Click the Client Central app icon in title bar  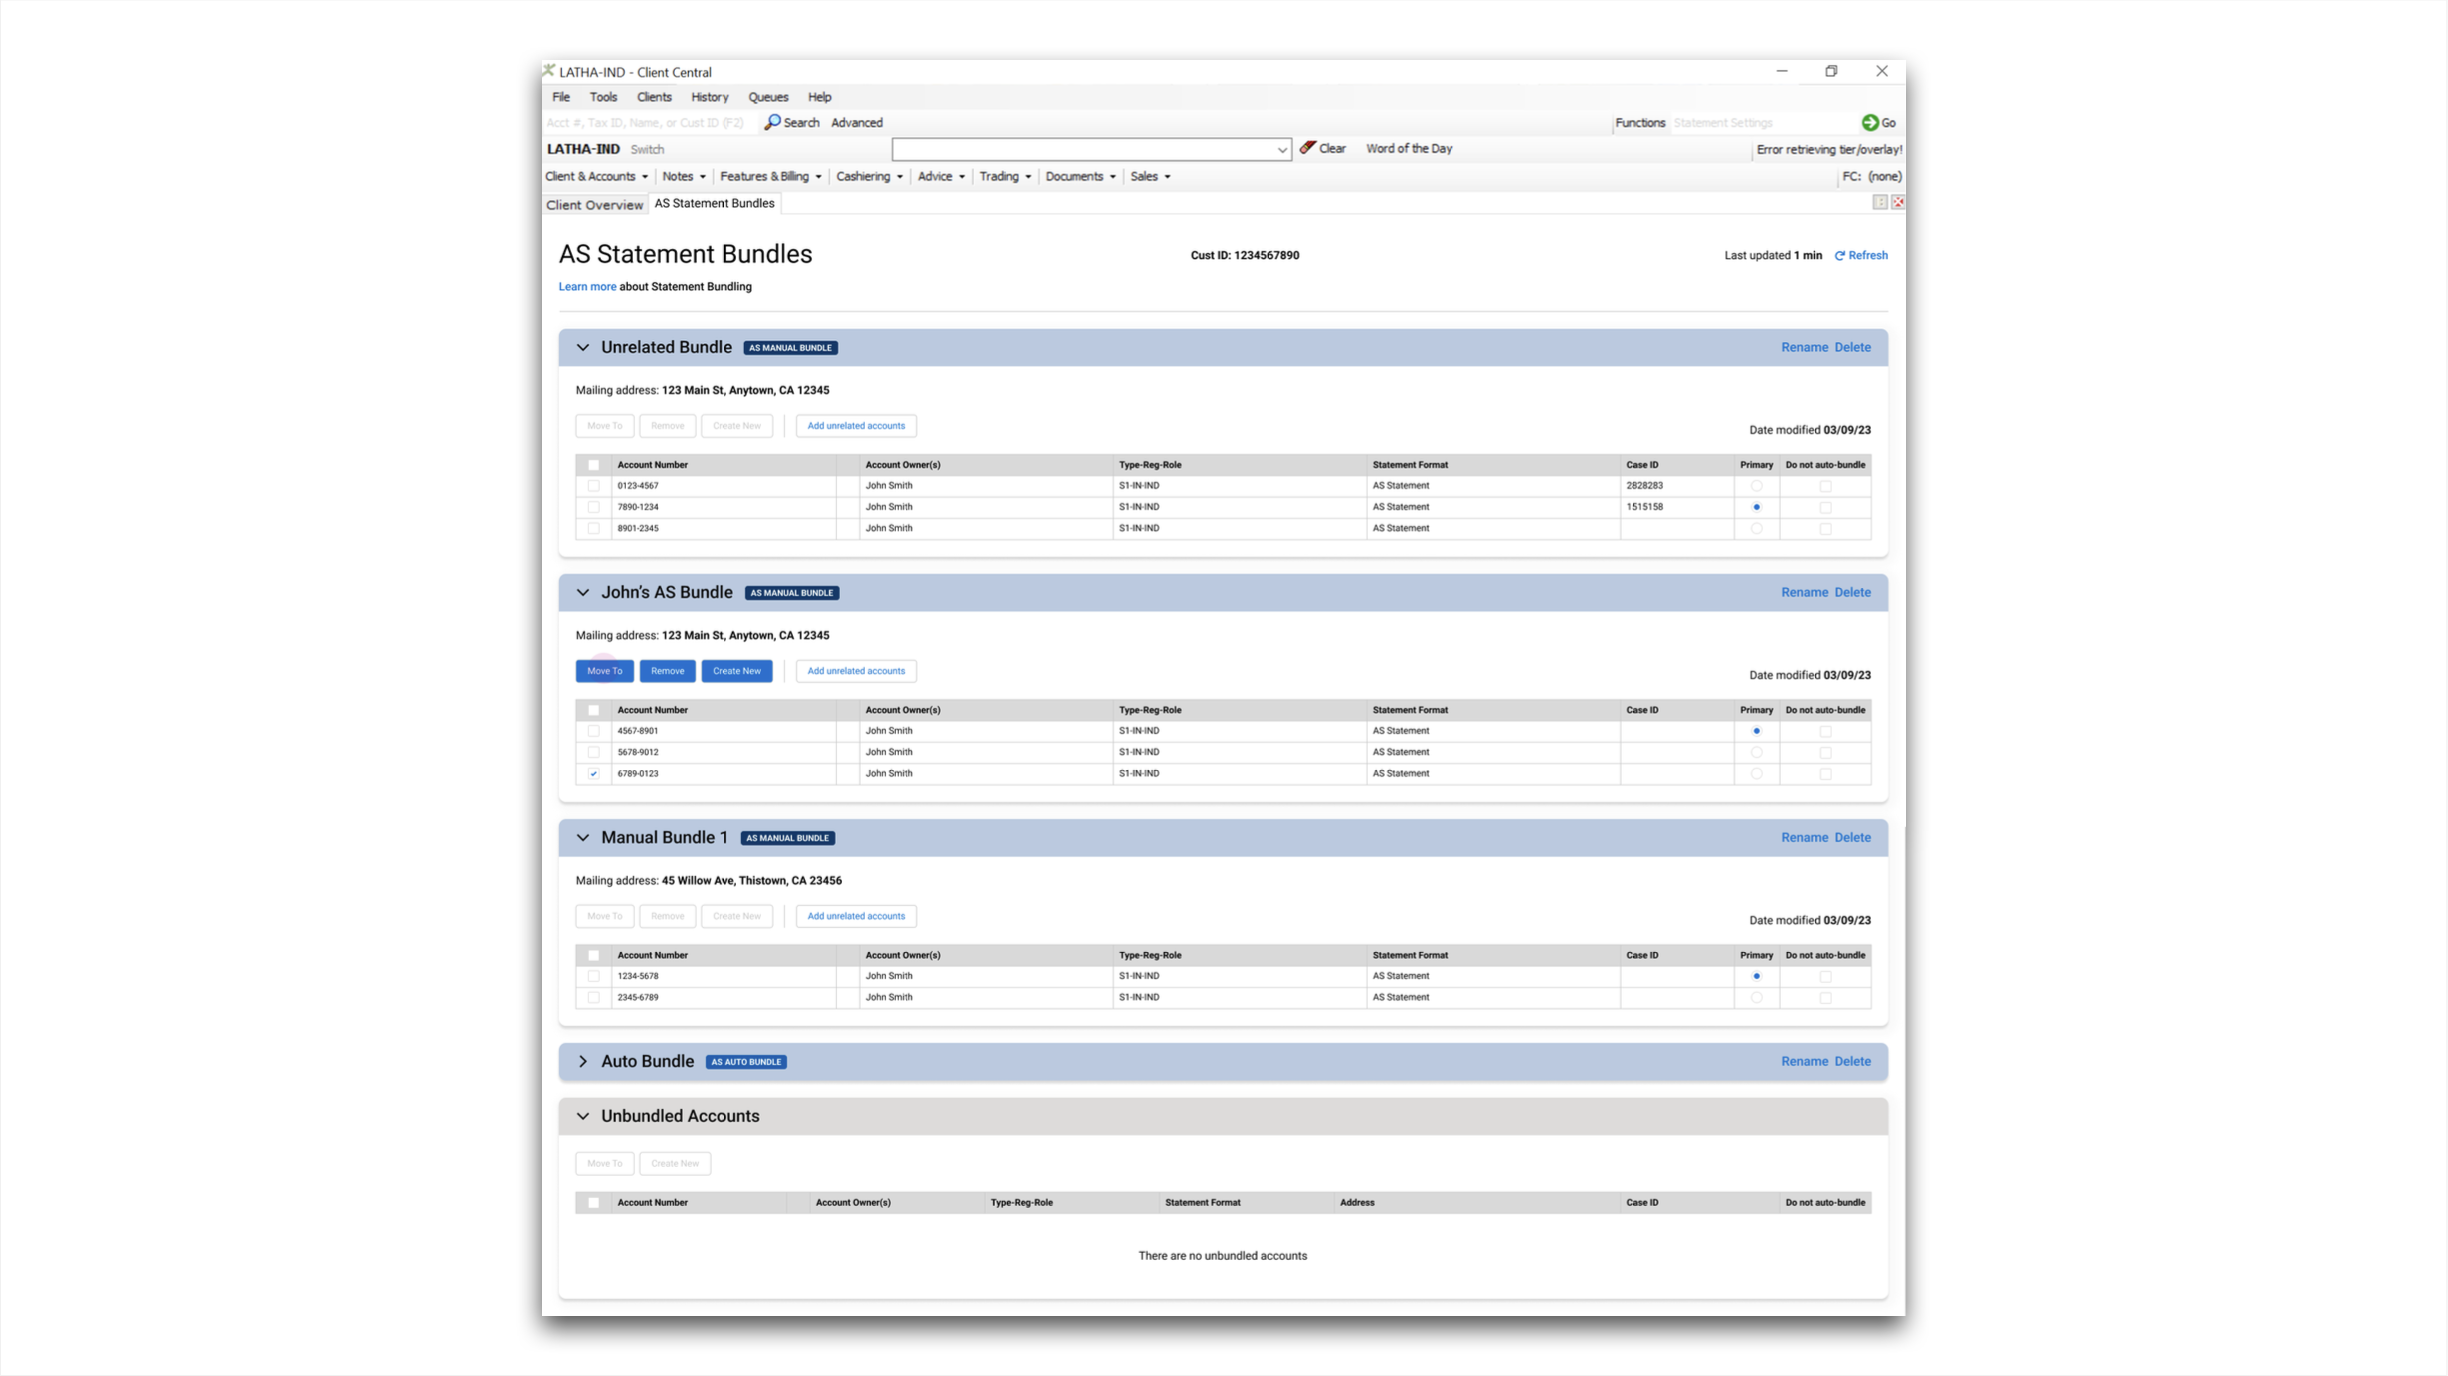[x=549, y=71]
